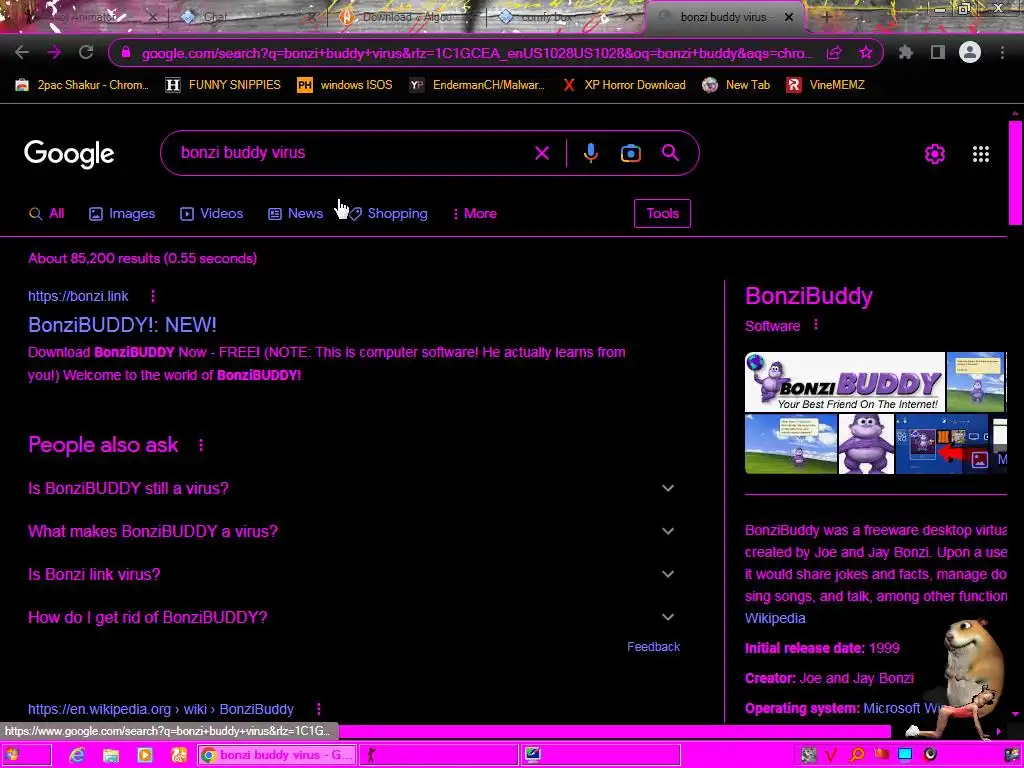This screenshot has height=768, width=1024.
Task: Click the red magnifier tray icon
Action: pyautogui.click(x=857, y=756)
